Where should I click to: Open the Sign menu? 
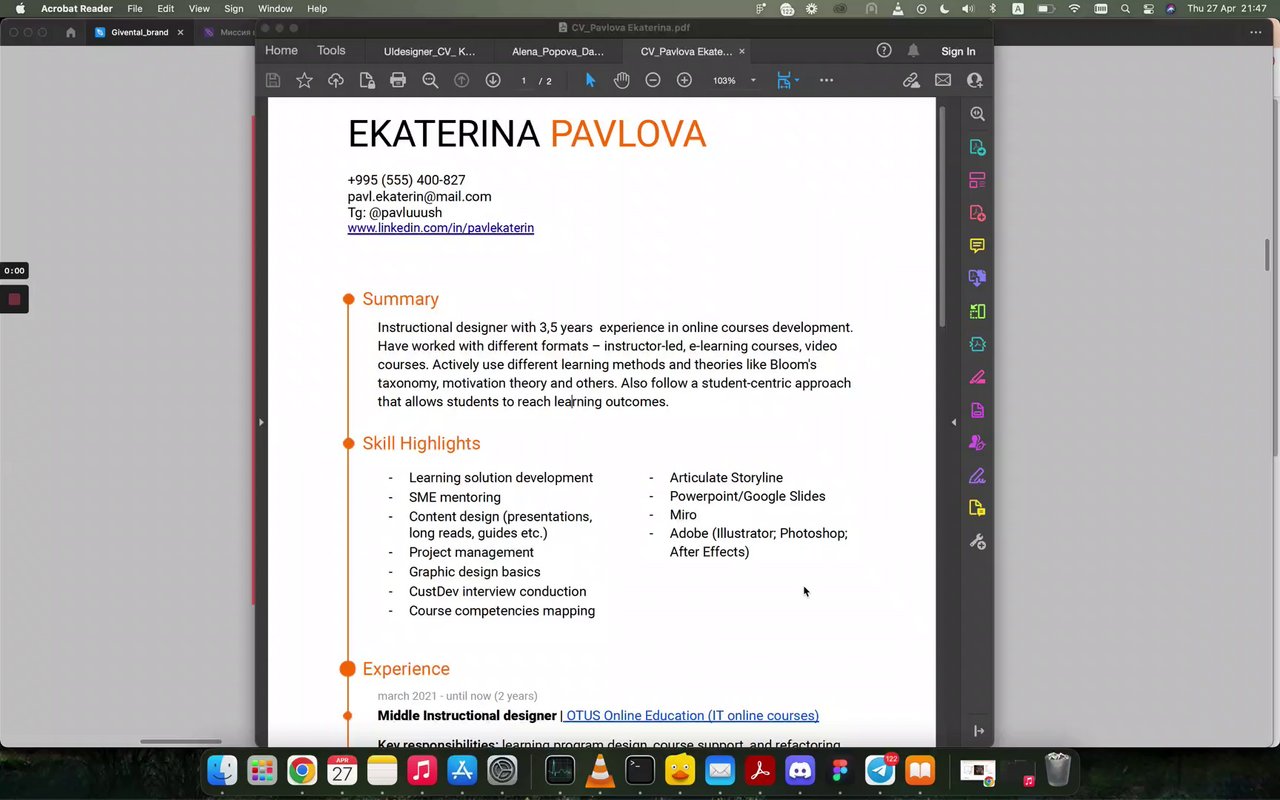point(234,8)
